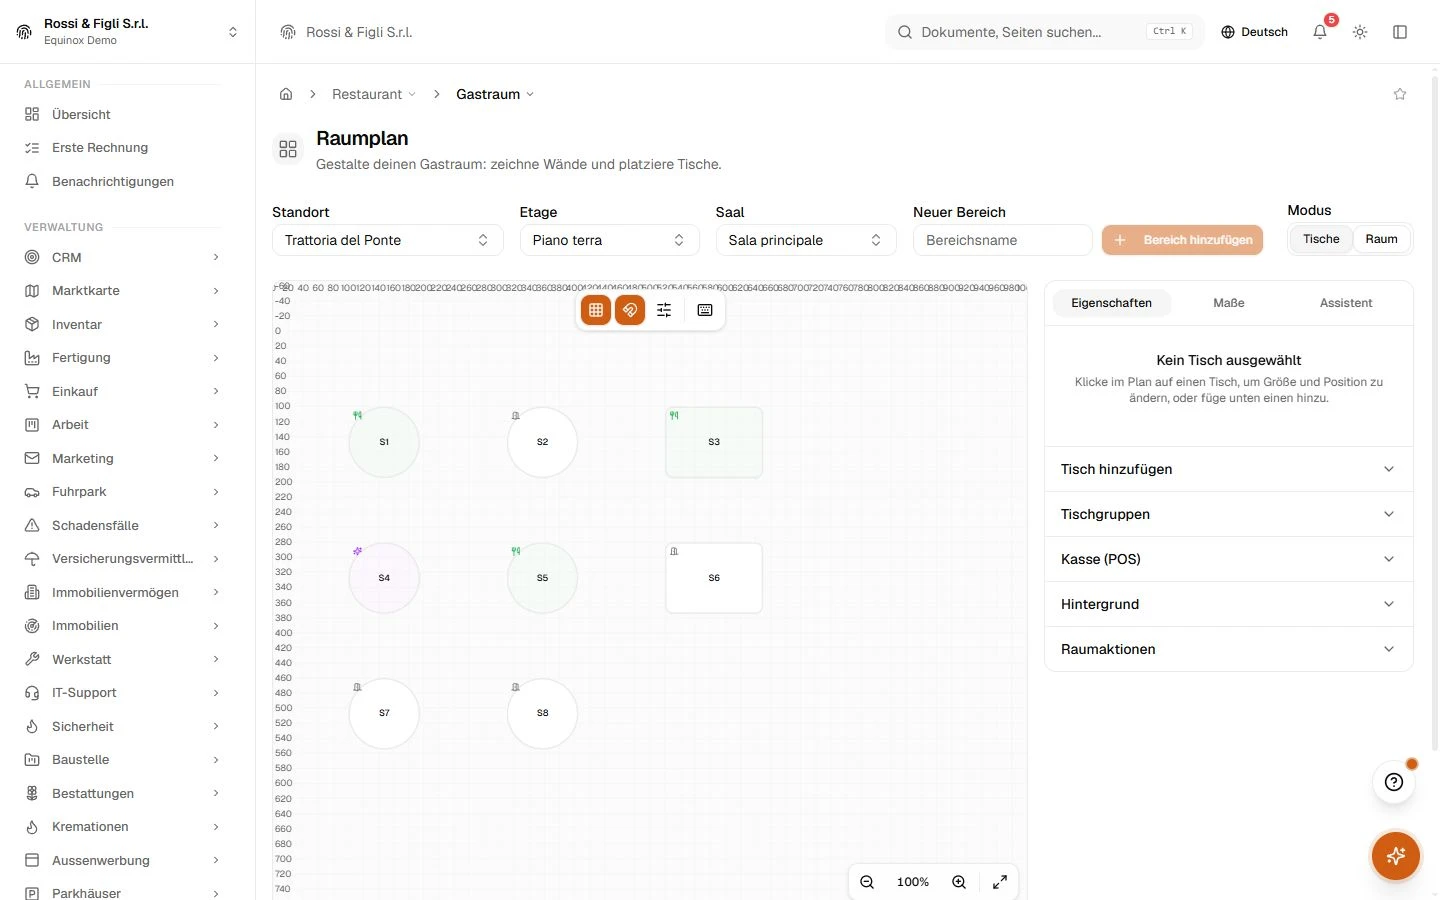Toggle magnet snapping in the canvas toolbar

tap(630, 310)
